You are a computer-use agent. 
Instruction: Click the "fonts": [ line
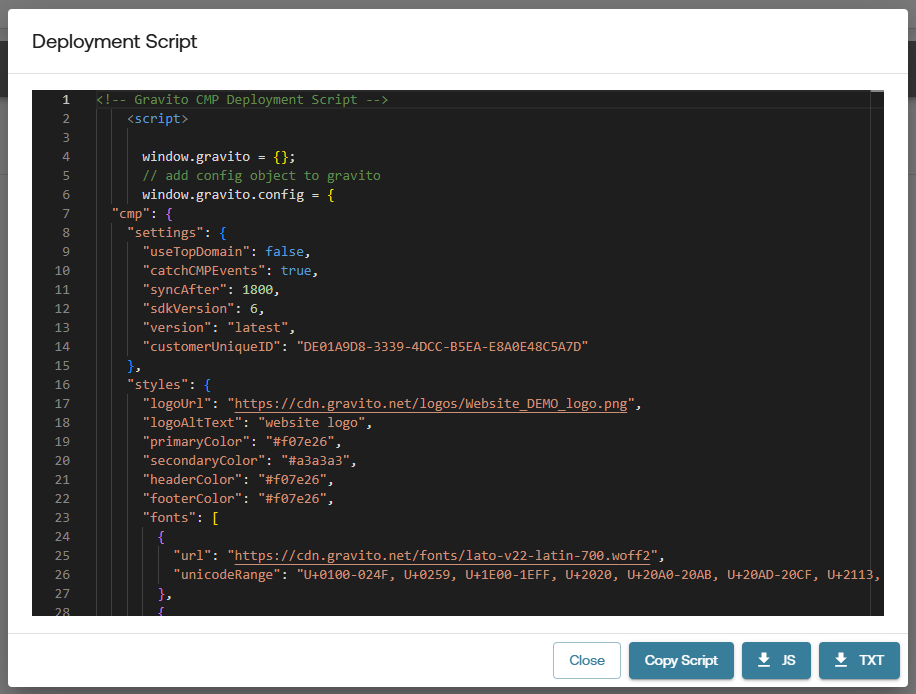point(181,518)
